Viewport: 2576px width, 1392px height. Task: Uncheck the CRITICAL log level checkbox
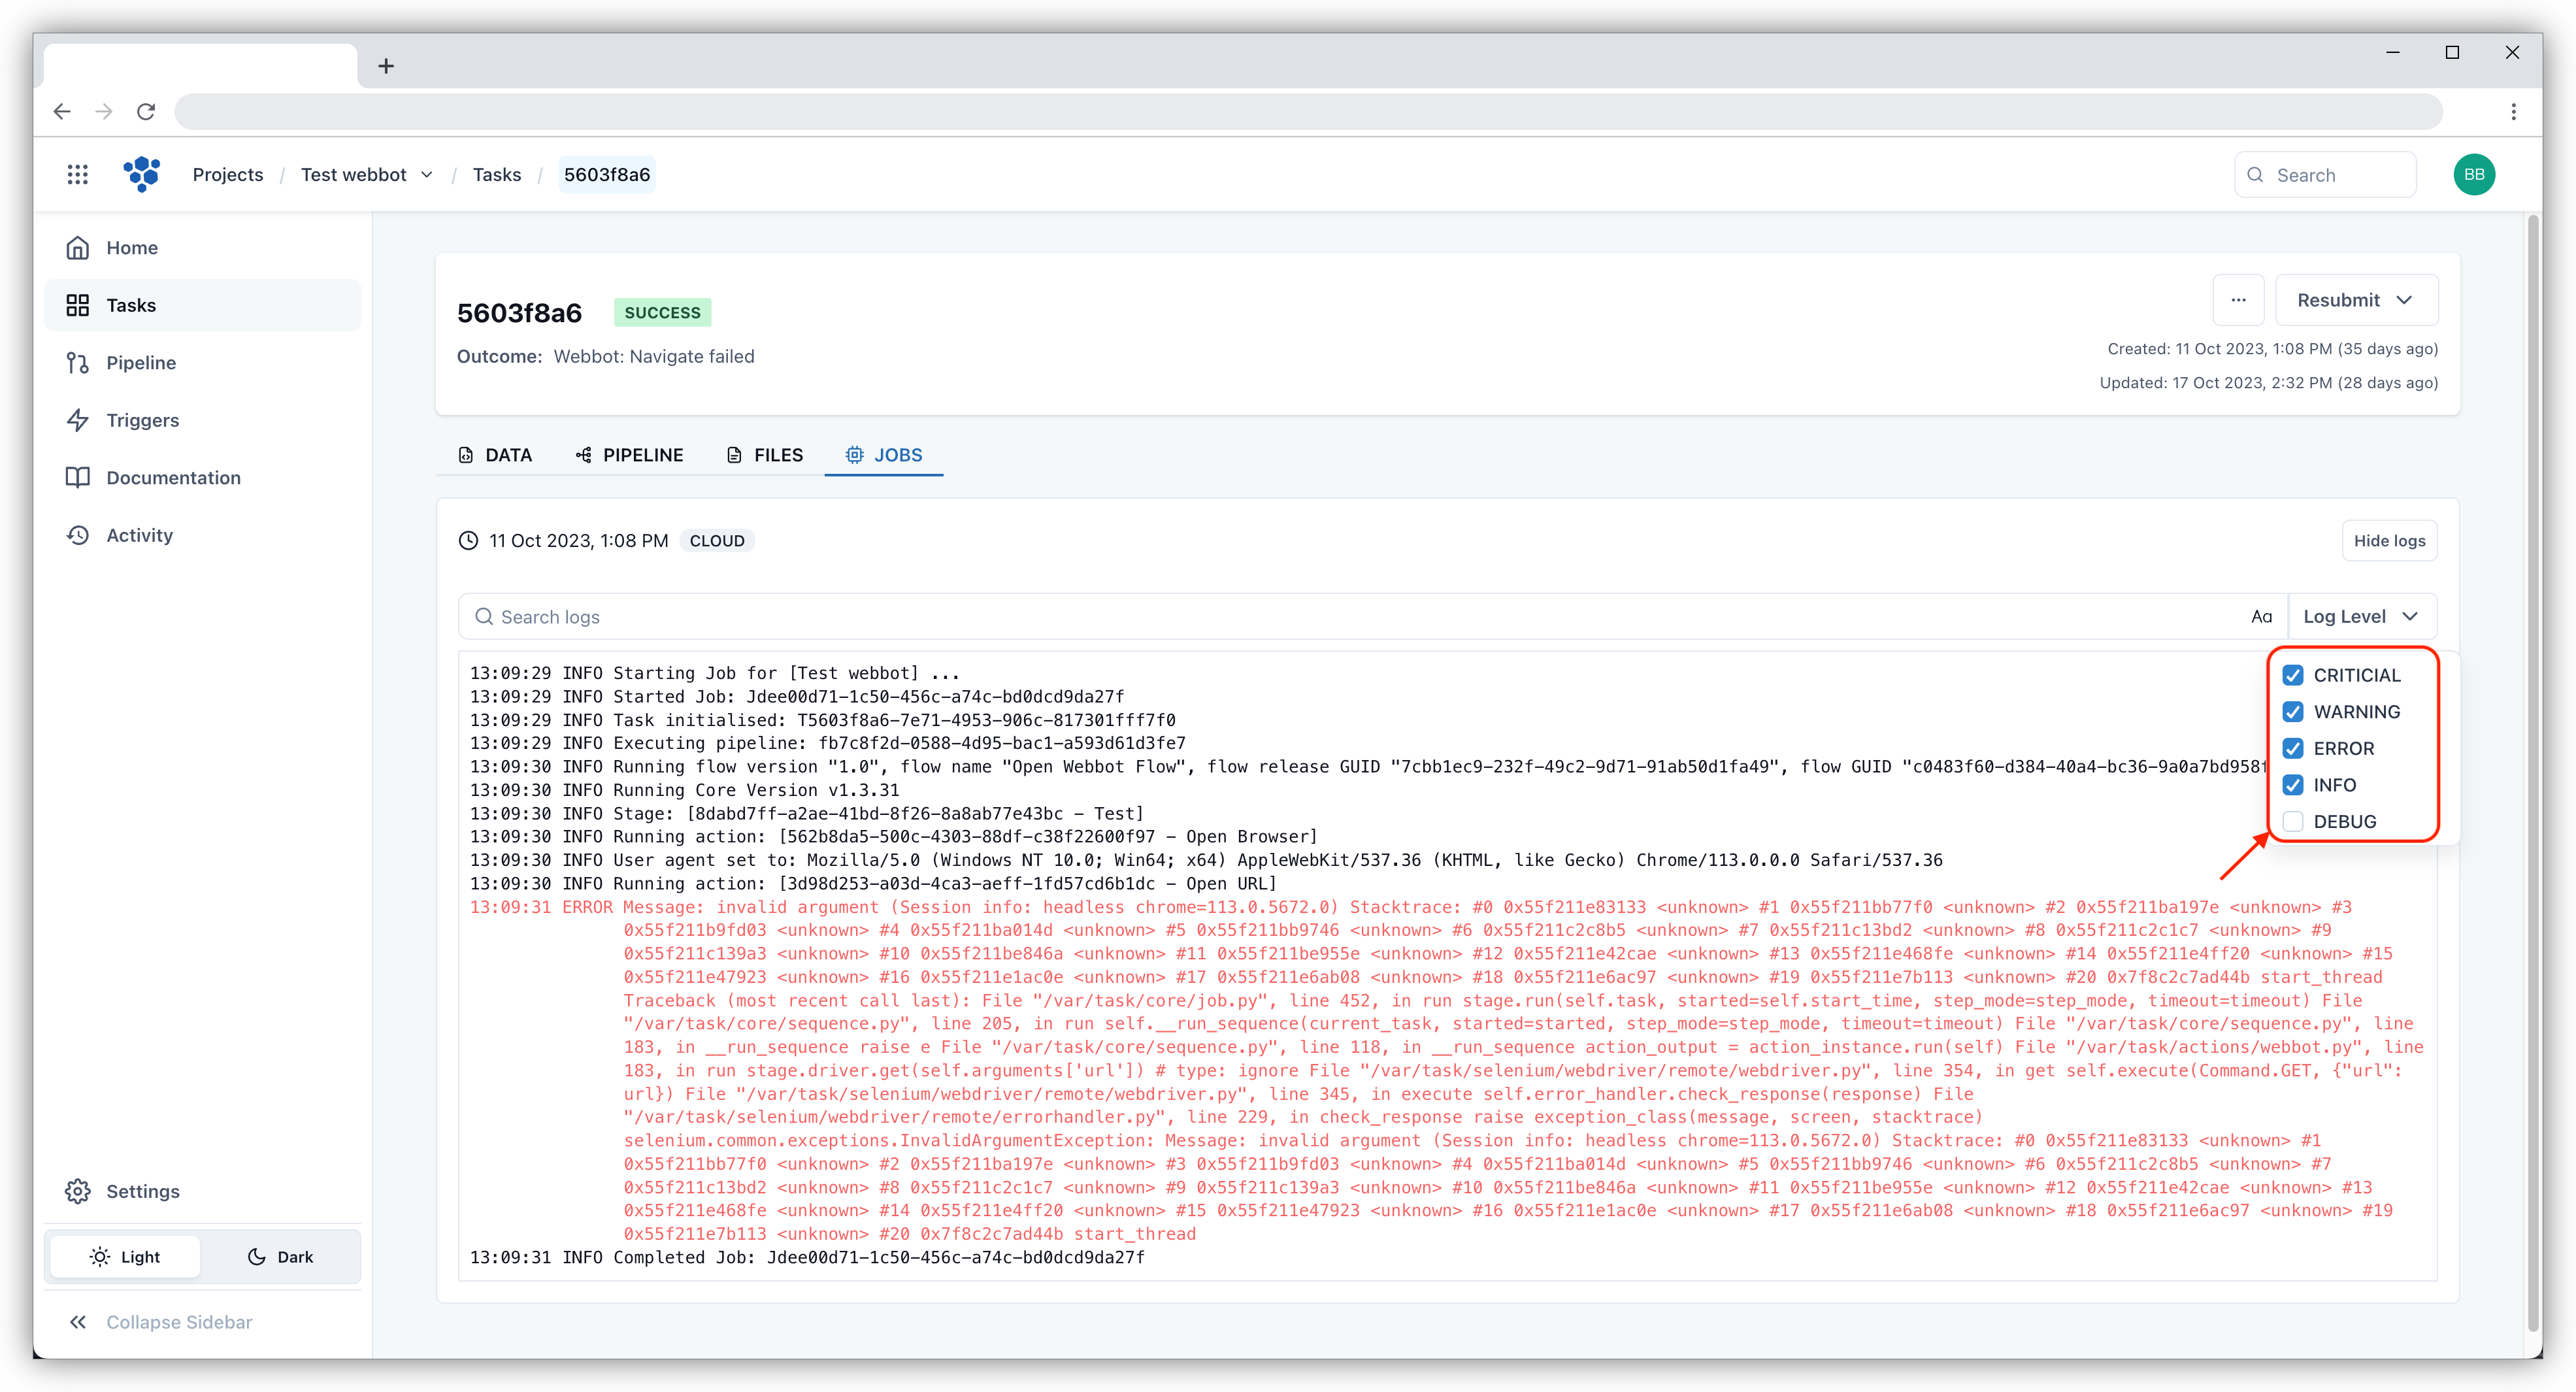[2293, 675]
